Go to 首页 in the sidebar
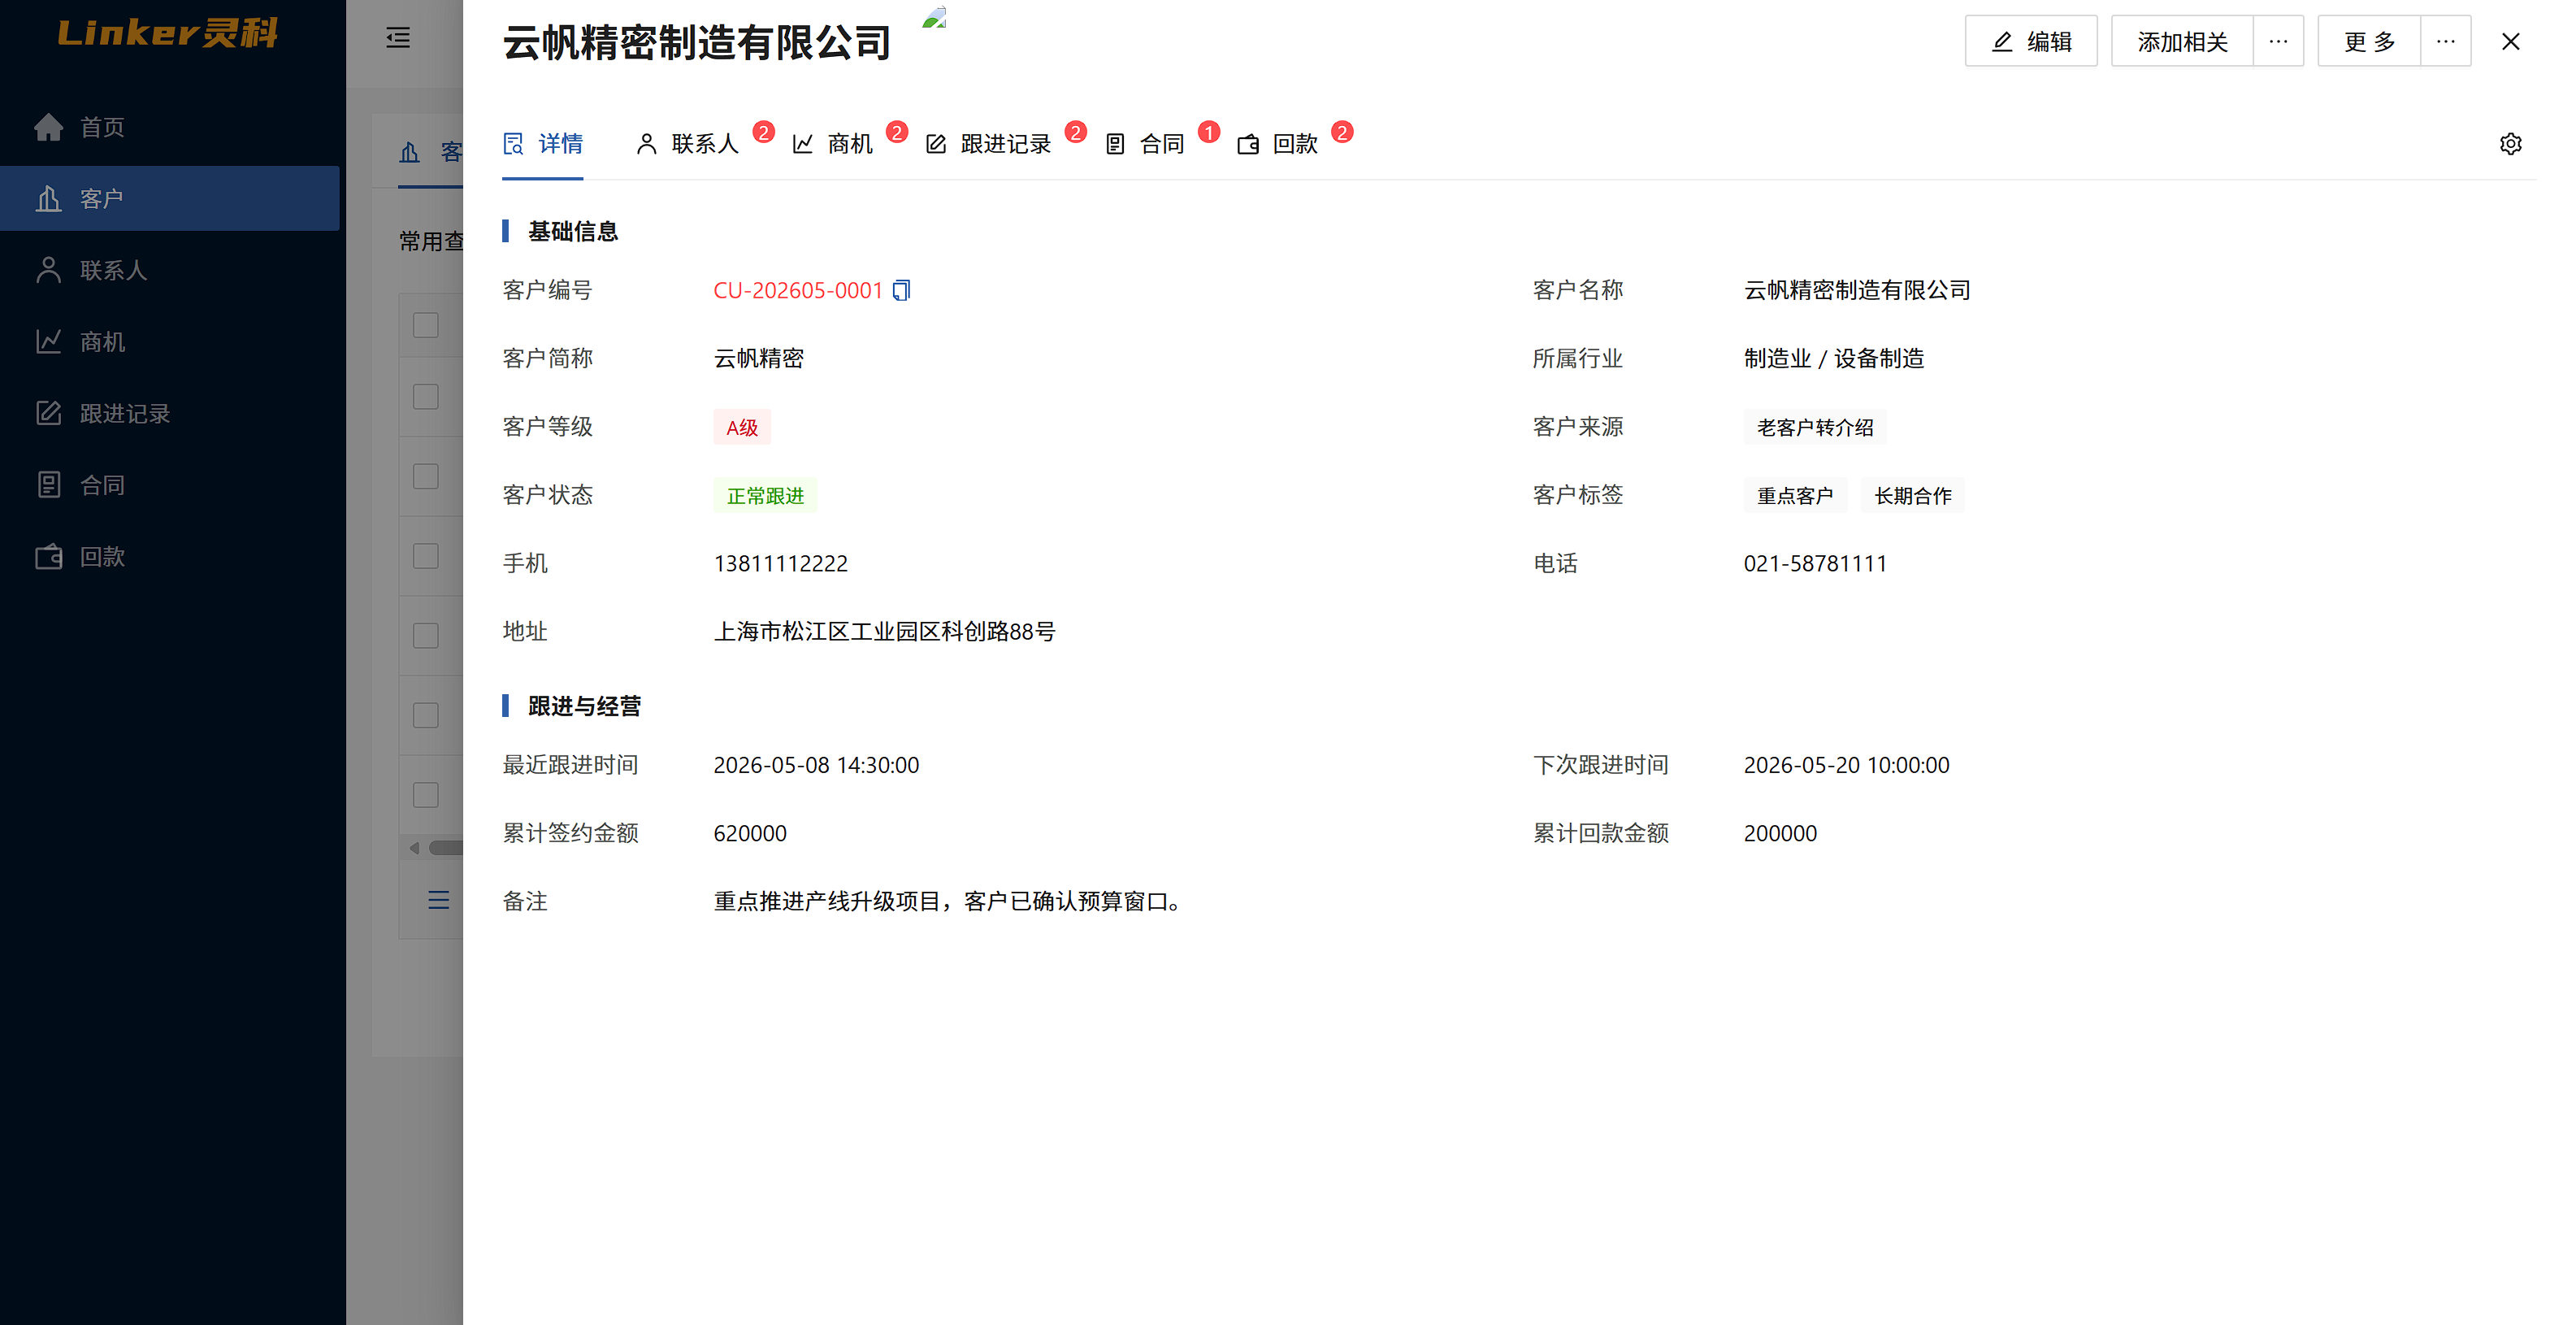The height and width of the screenshot is (1325, 2576). coord(170,127)
